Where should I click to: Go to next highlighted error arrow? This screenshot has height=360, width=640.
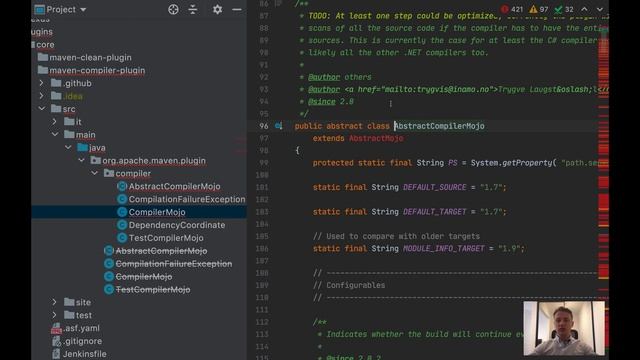click(x=600, y=9)
